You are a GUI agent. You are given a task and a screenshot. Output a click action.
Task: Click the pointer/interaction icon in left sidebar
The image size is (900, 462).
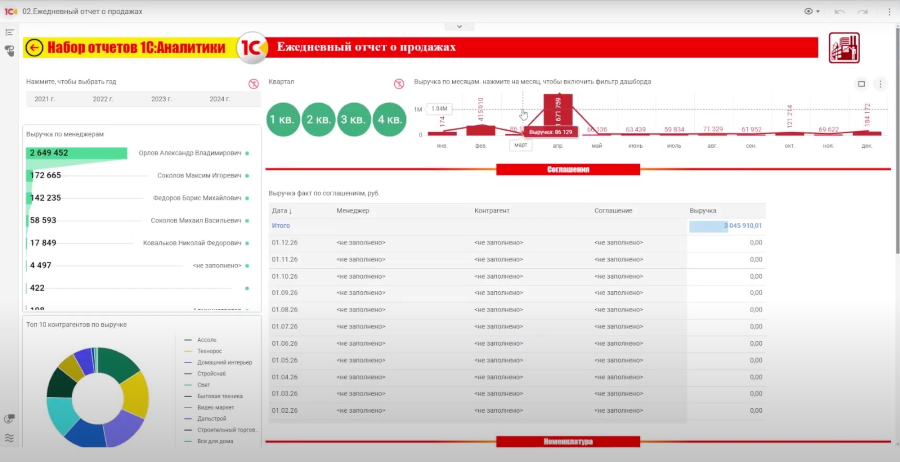[9, 51]
